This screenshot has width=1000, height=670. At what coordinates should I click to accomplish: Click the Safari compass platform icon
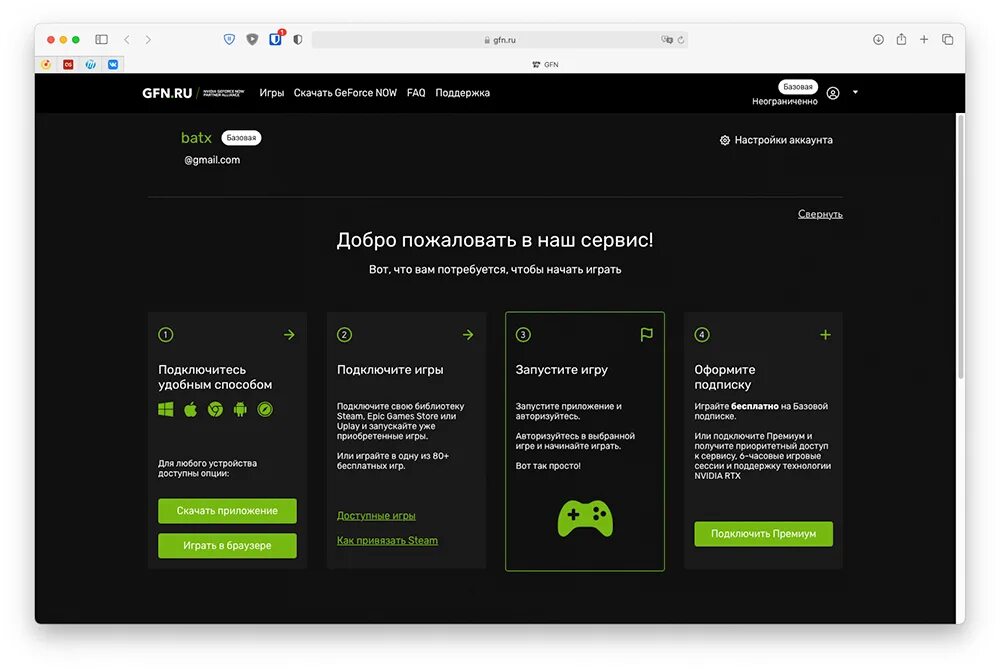tap(265, 409)
